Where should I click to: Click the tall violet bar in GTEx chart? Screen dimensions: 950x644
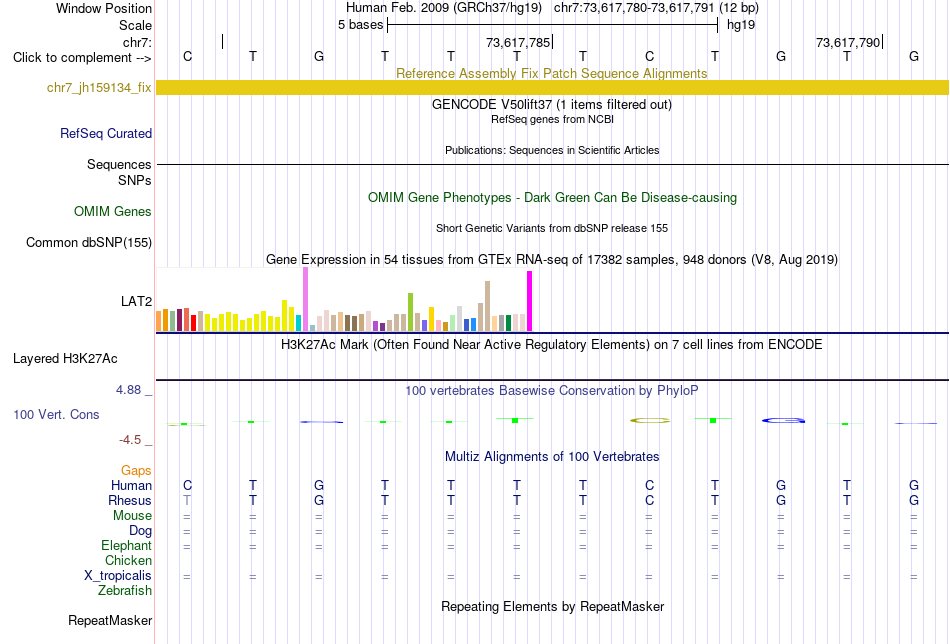tap(305, 299)
